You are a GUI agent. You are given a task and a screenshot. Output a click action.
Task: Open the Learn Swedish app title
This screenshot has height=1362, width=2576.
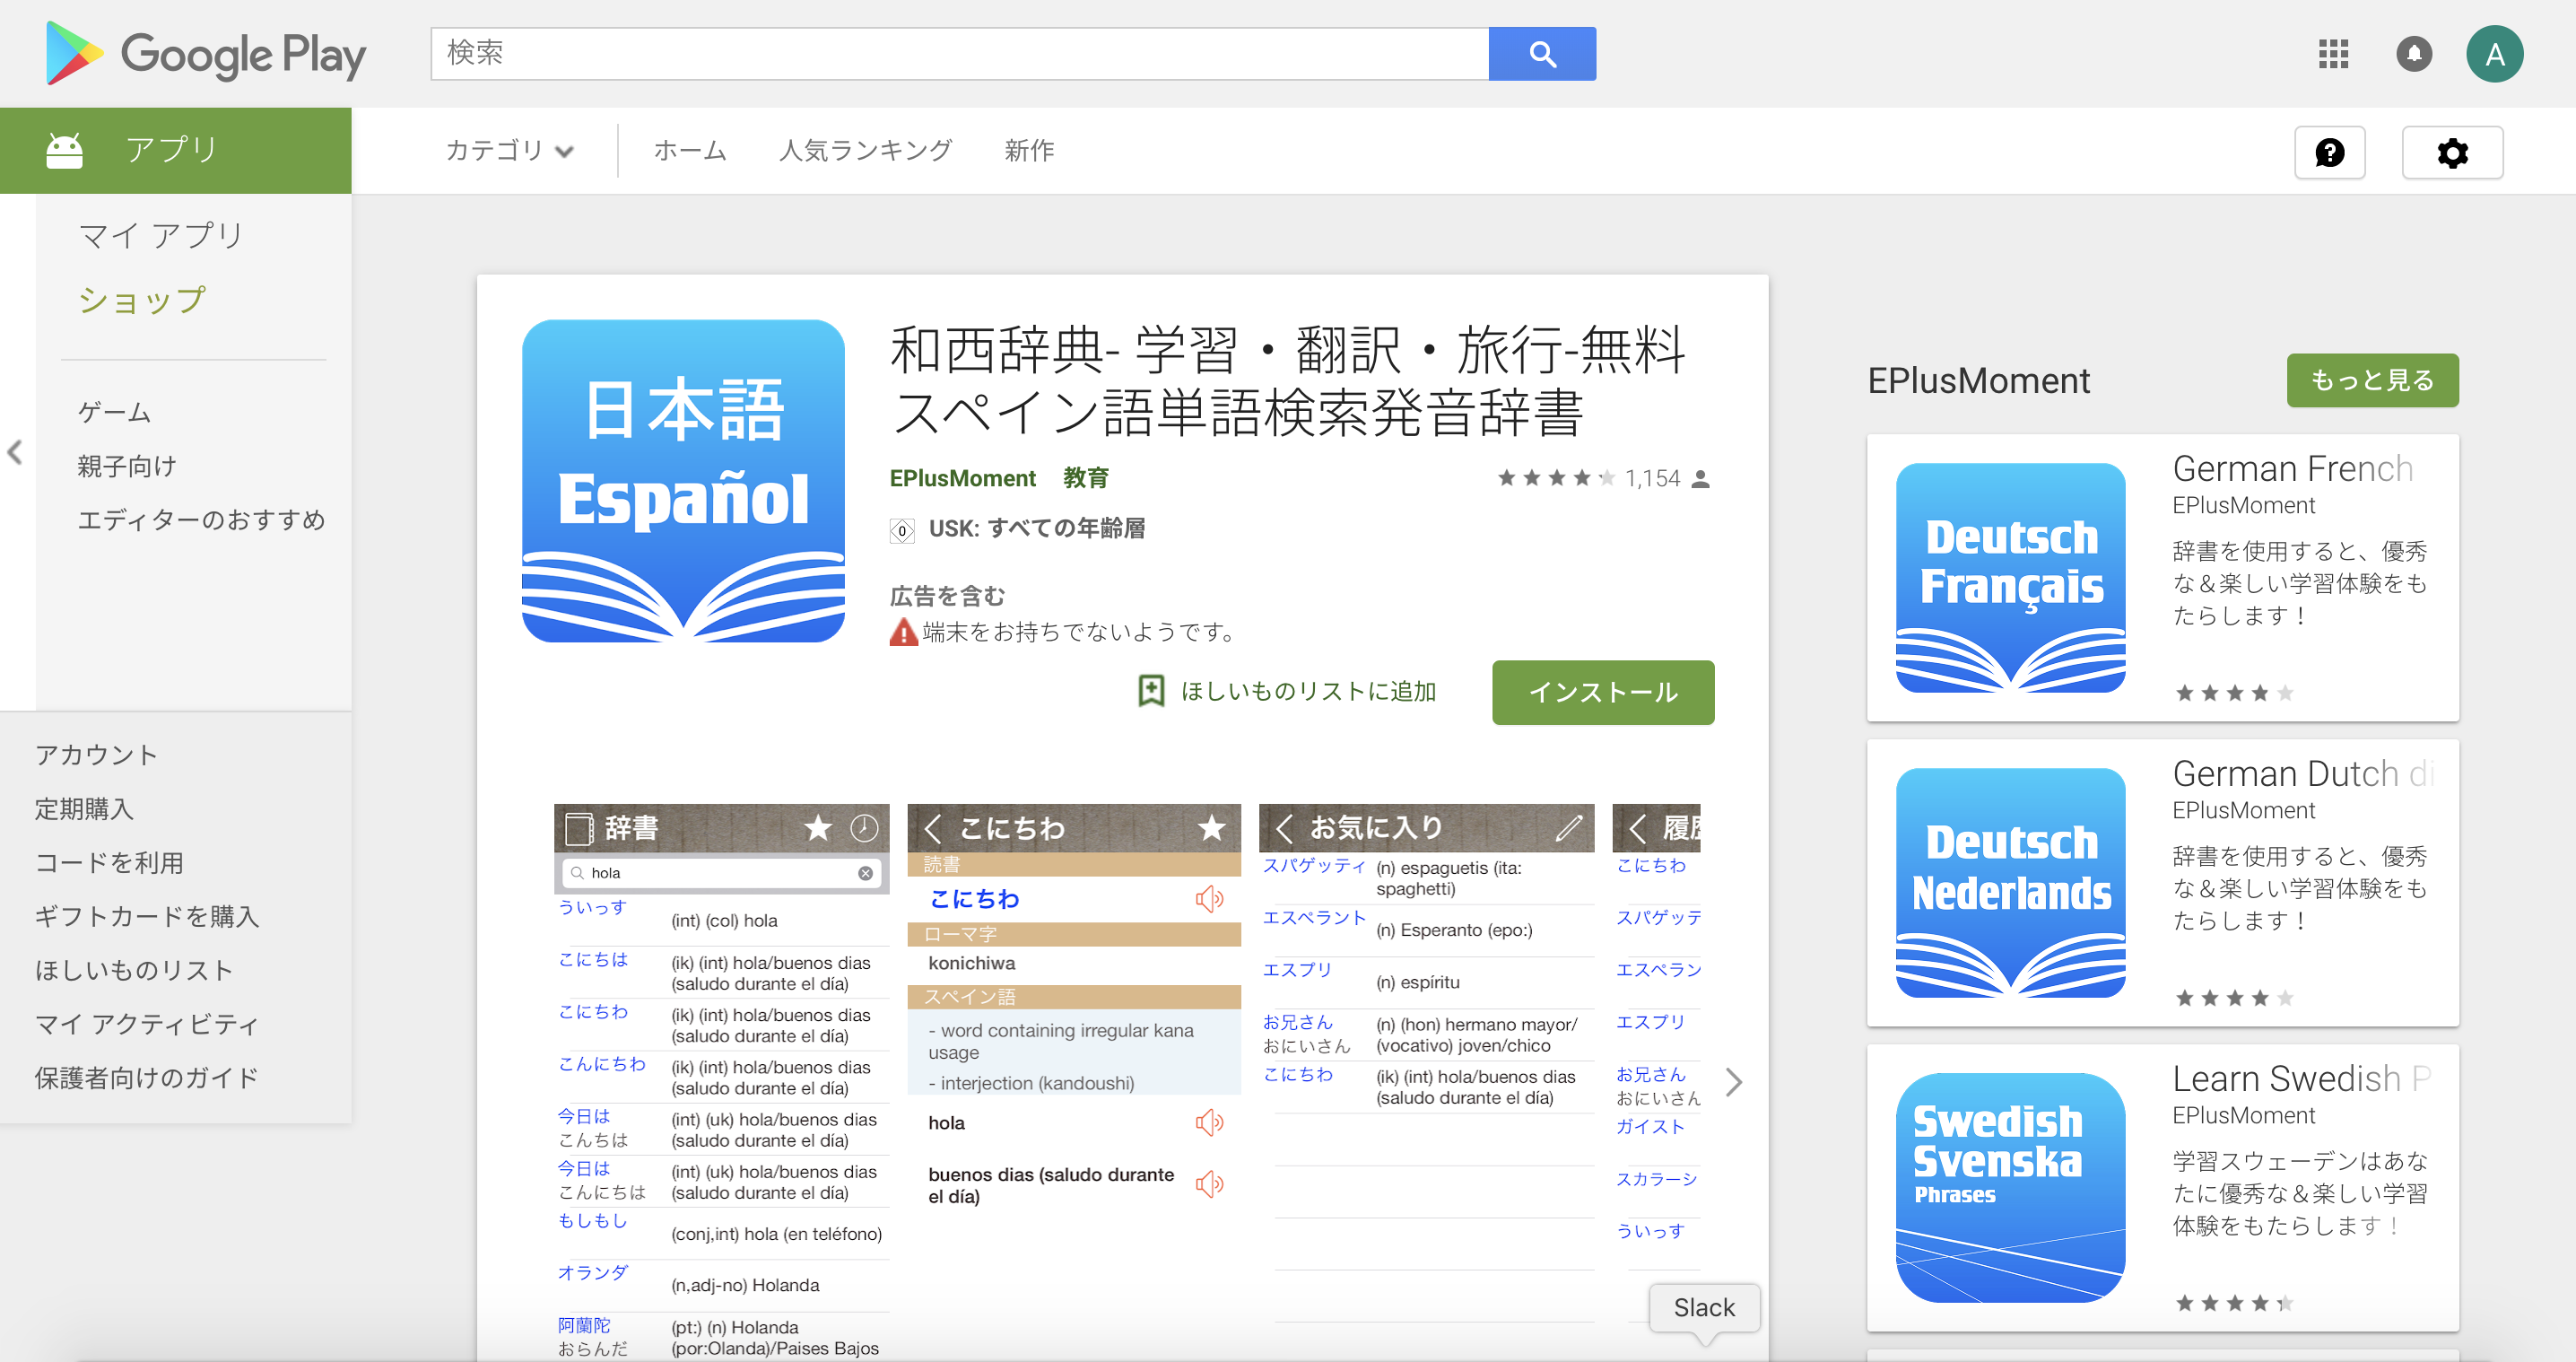(x=2301, y=1079)
